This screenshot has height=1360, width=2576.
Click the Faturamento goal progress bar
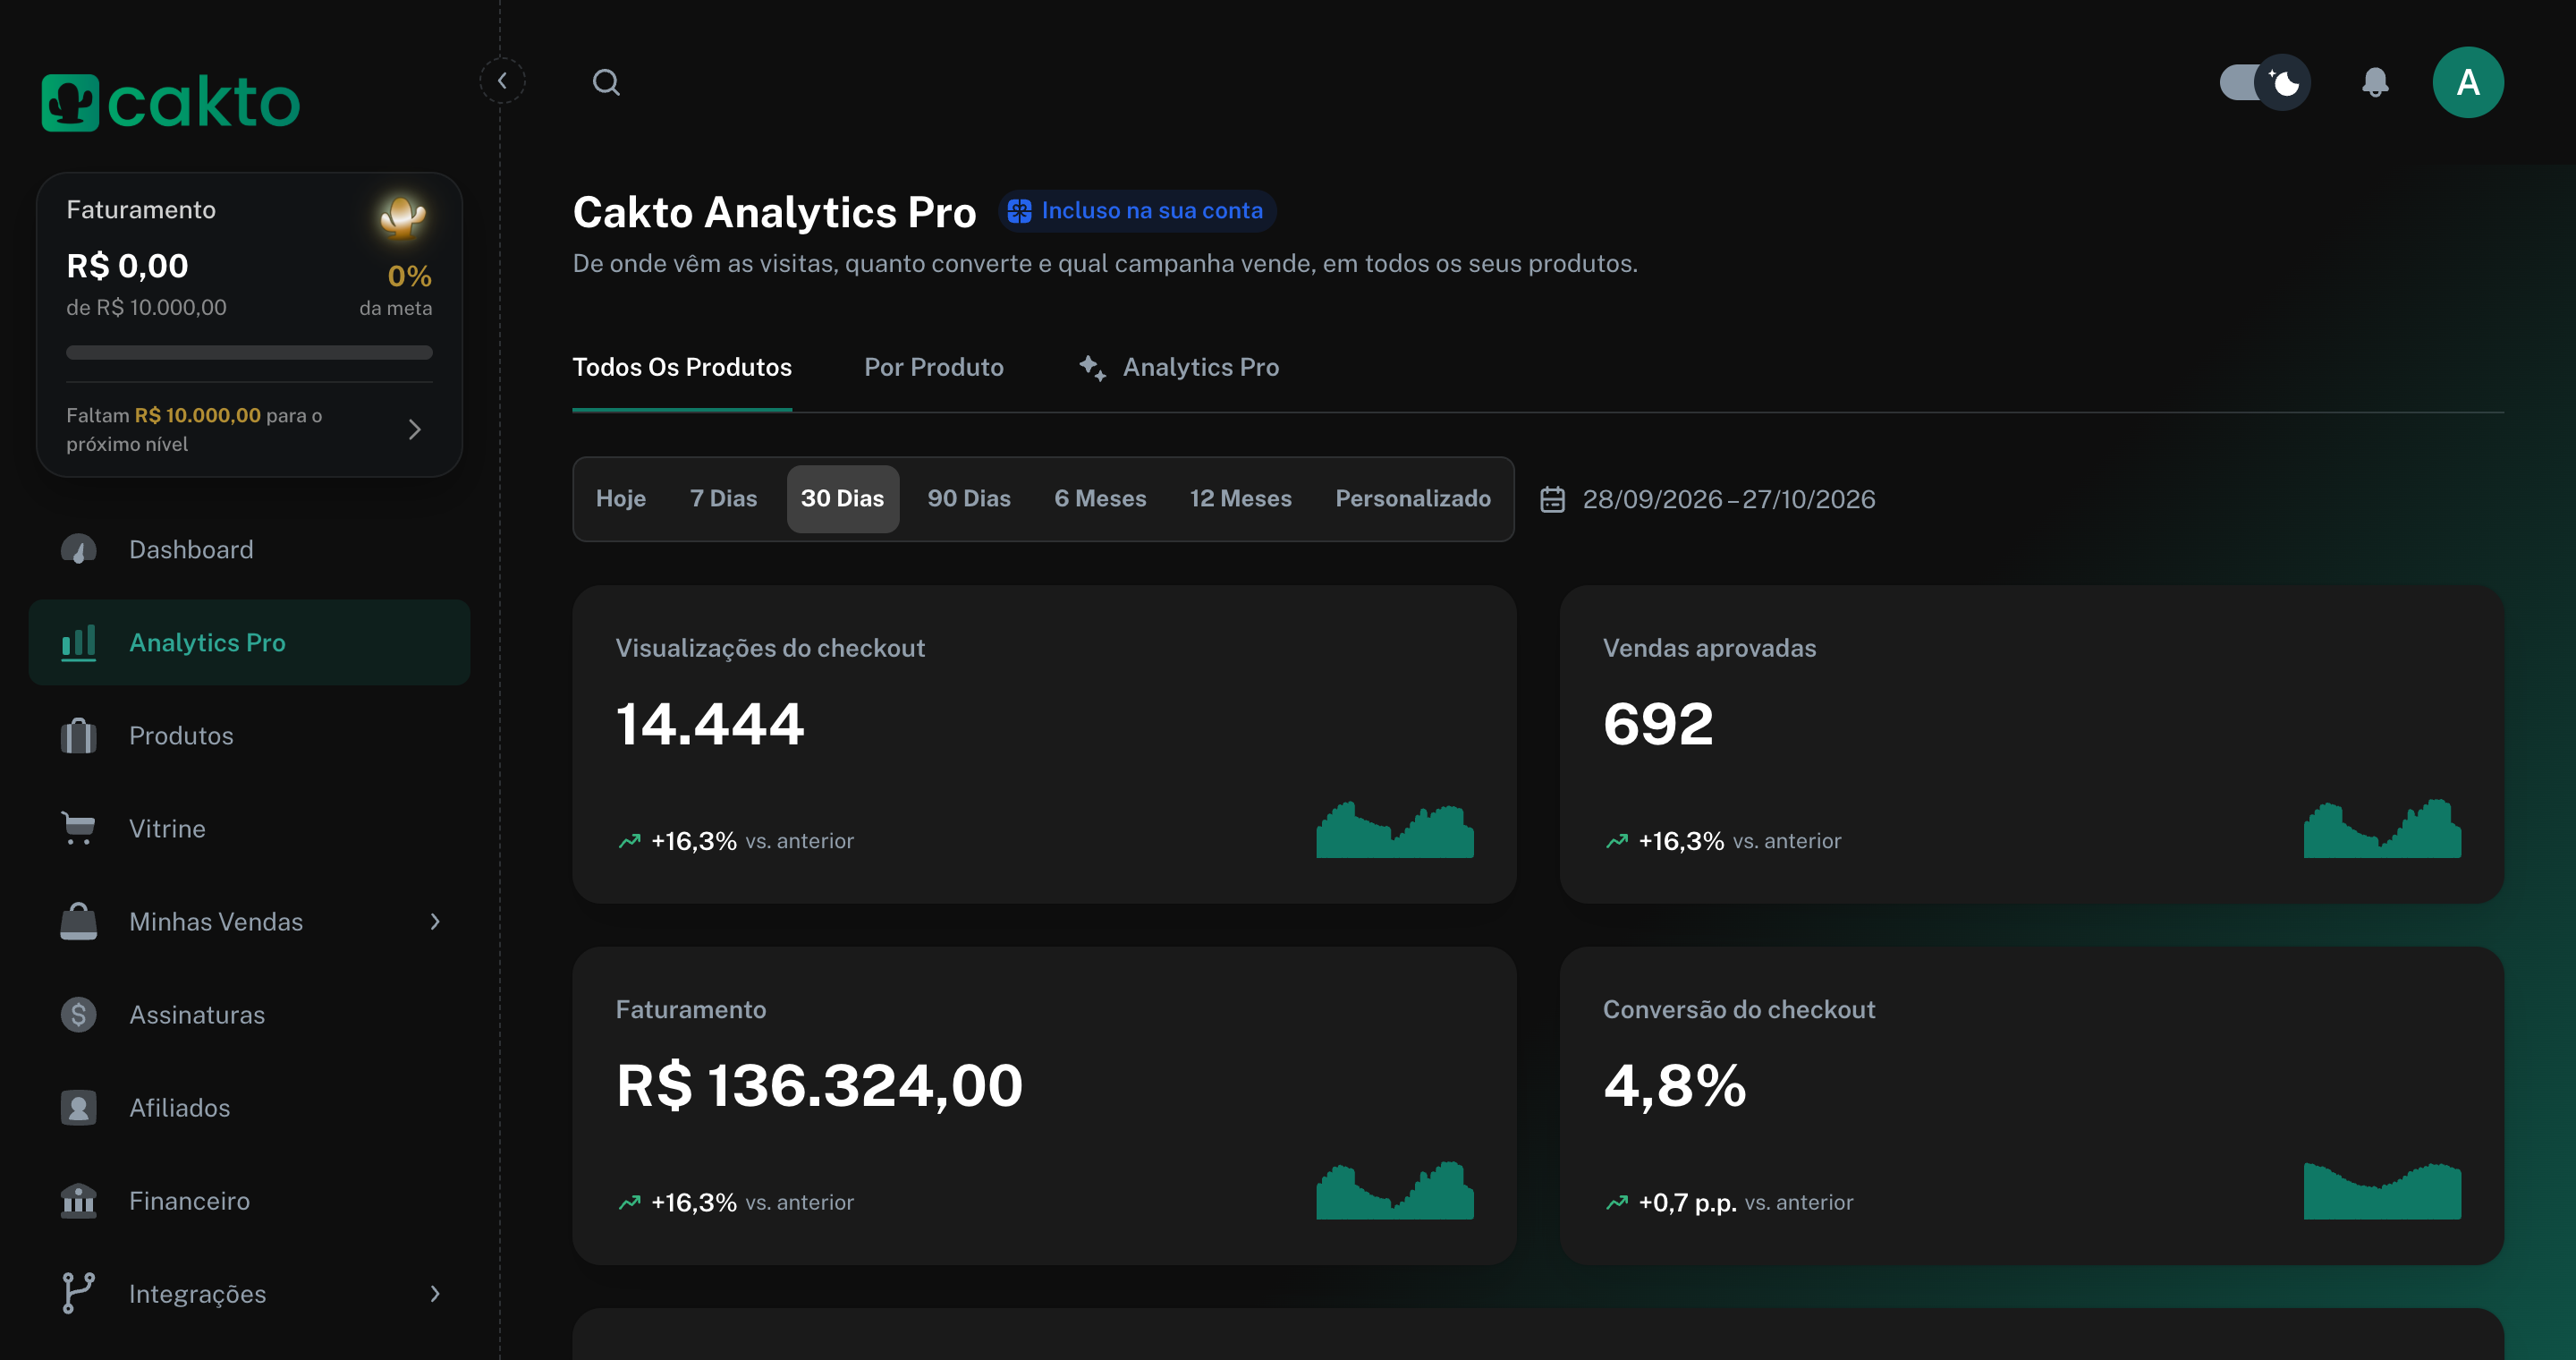click(x=249, y=352)
